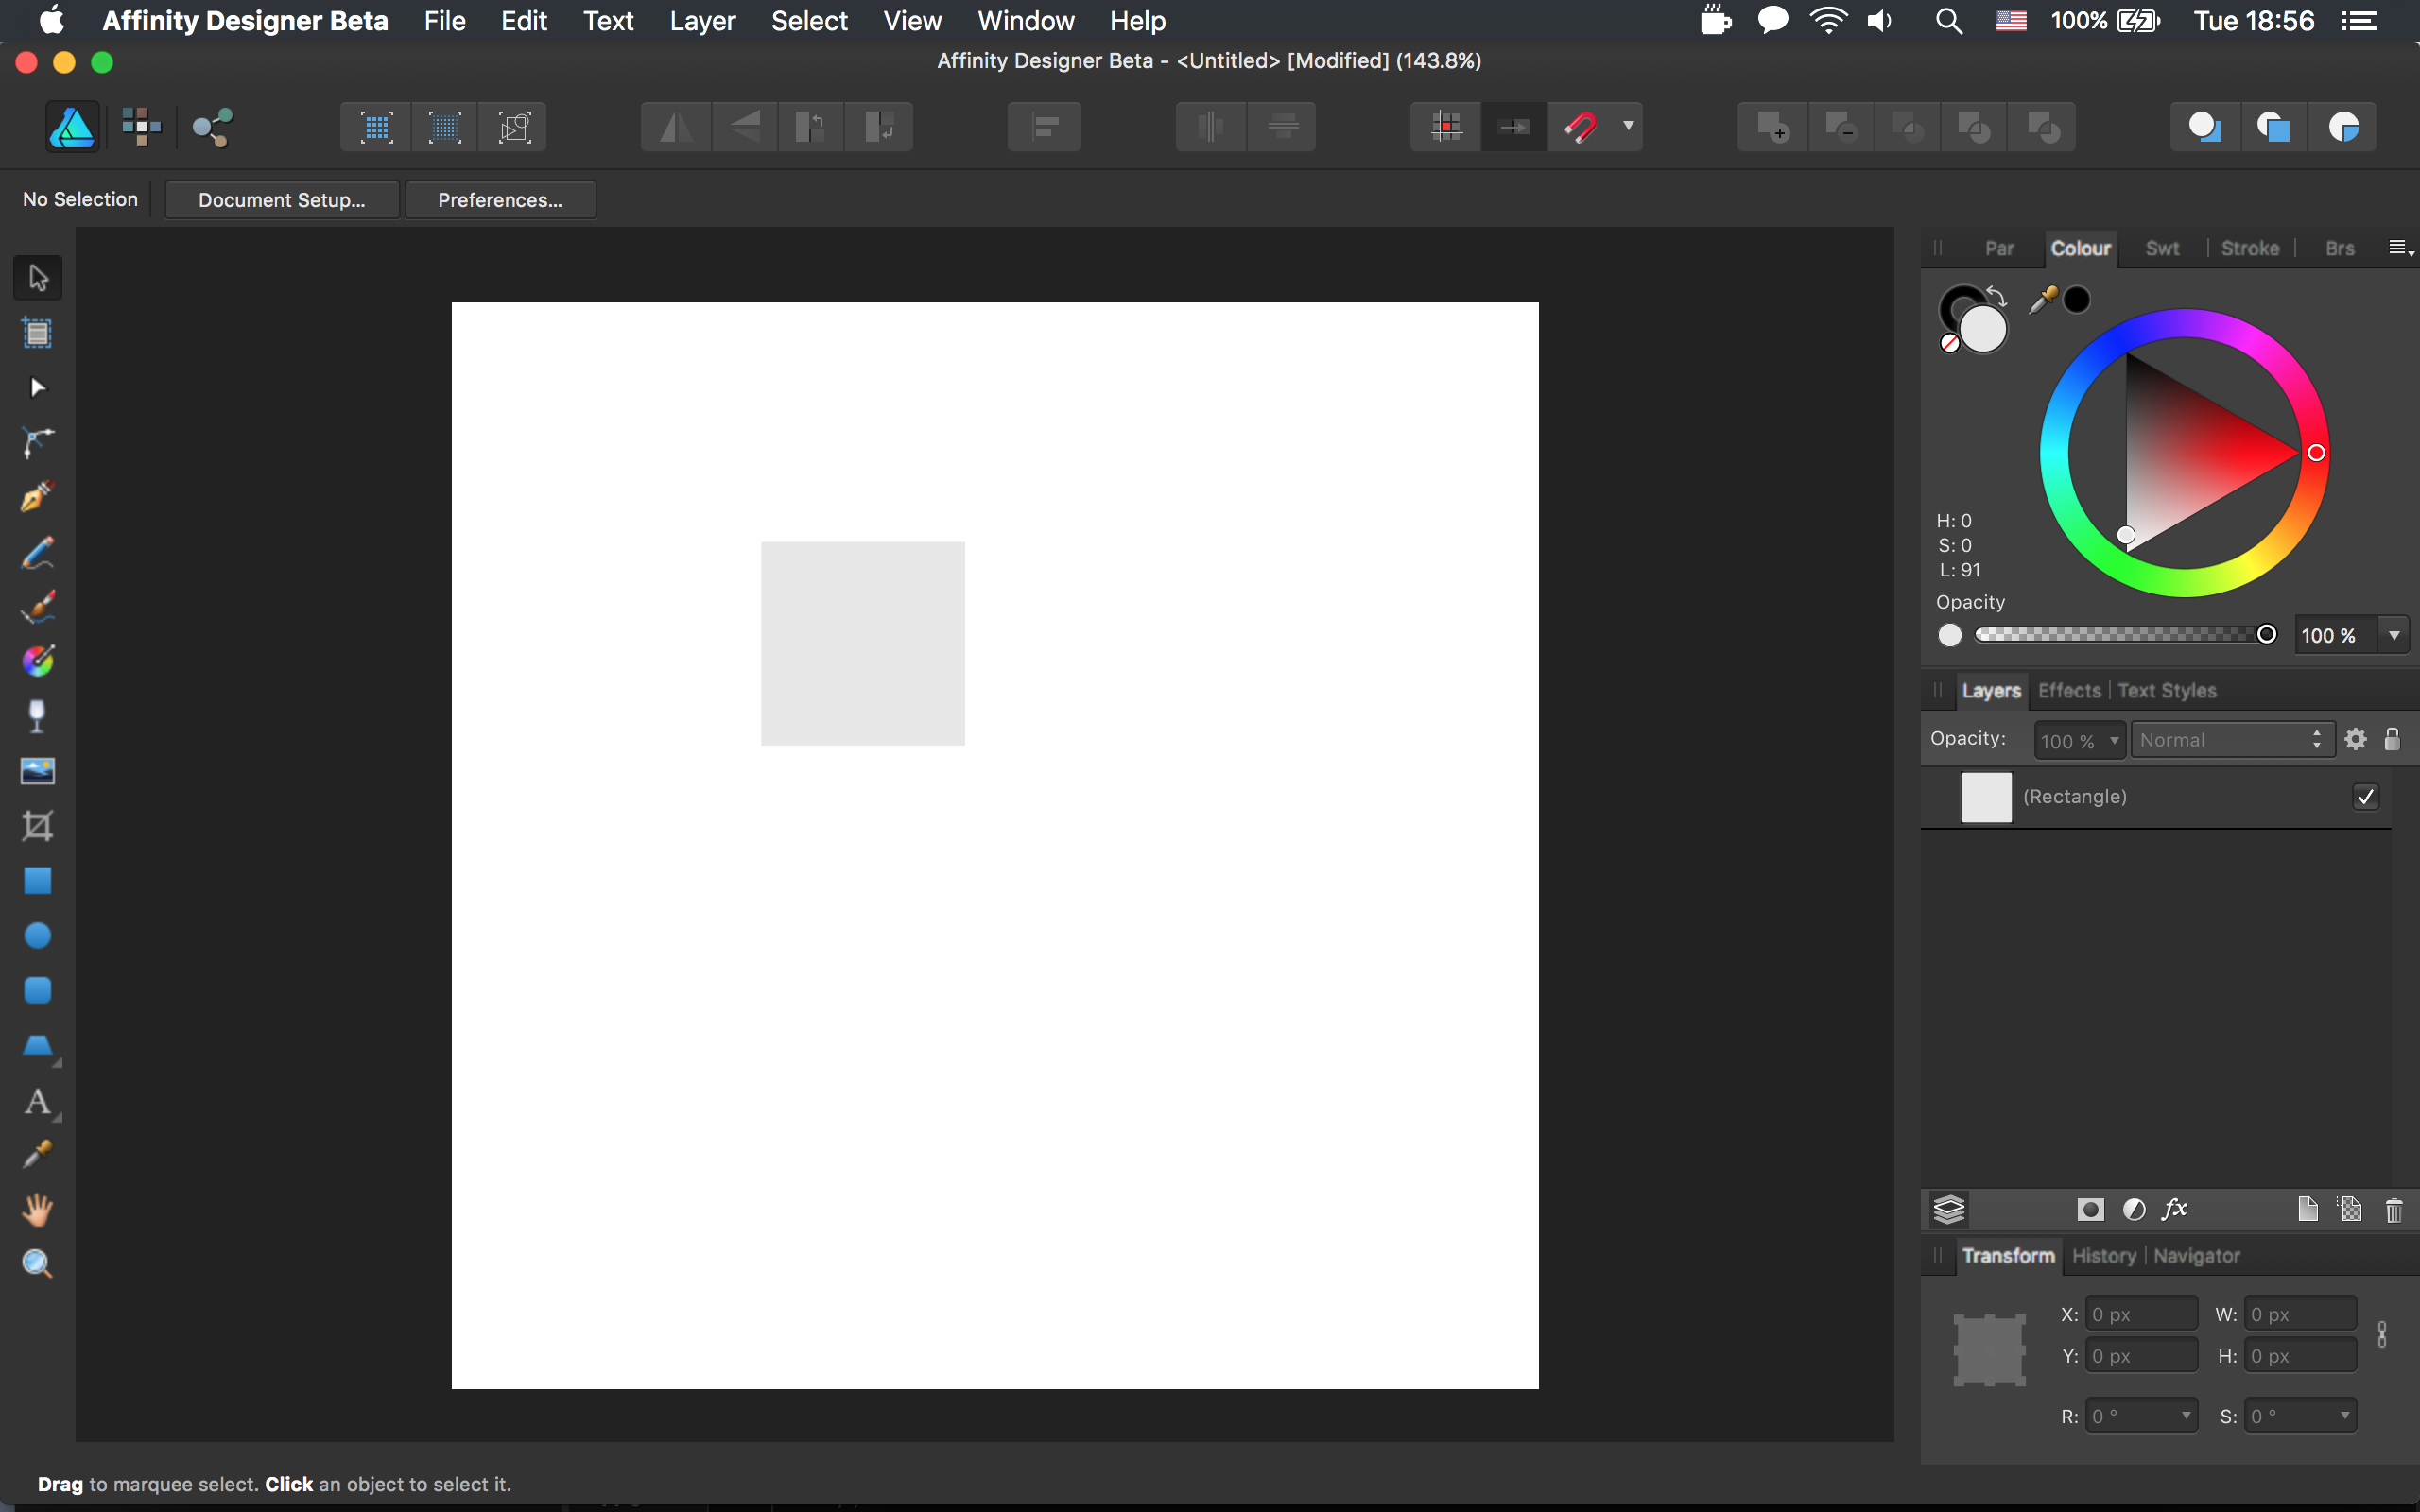This screenshot has height=1512, width=2420.
Task: Click the Preferences... button
Action: 500,200
